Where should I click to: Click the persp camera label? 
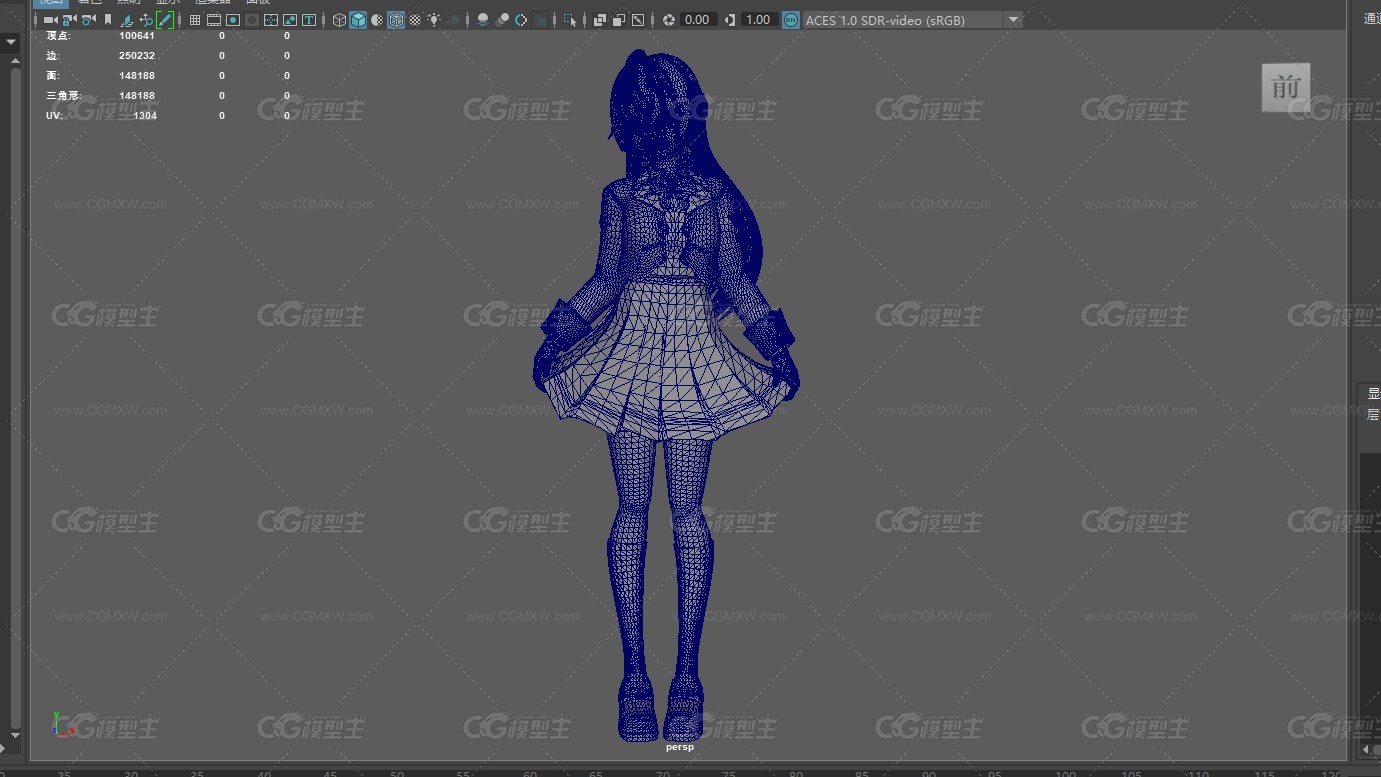pyautogui.click(x=679, y=747)
